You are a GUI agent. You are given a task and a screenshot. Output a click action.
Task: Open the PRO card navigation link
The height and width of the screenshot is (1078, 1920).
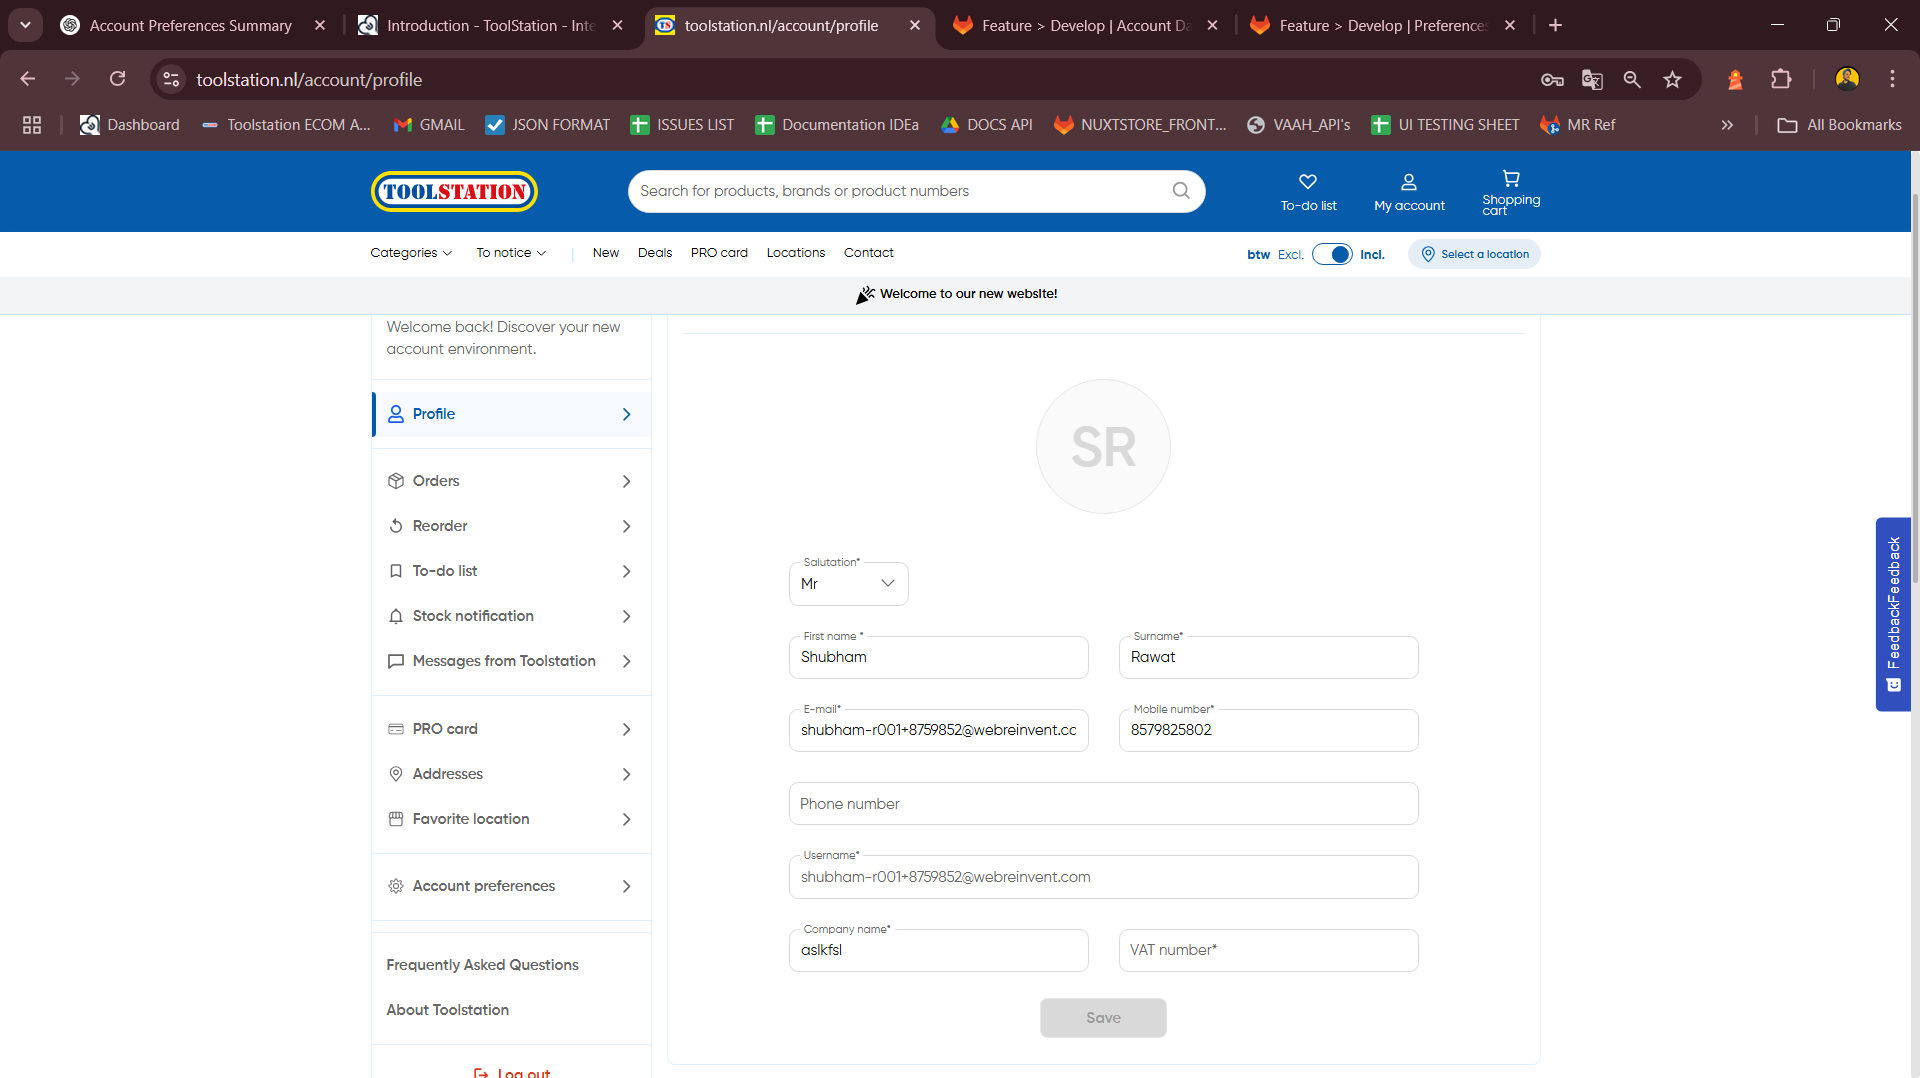719,253
